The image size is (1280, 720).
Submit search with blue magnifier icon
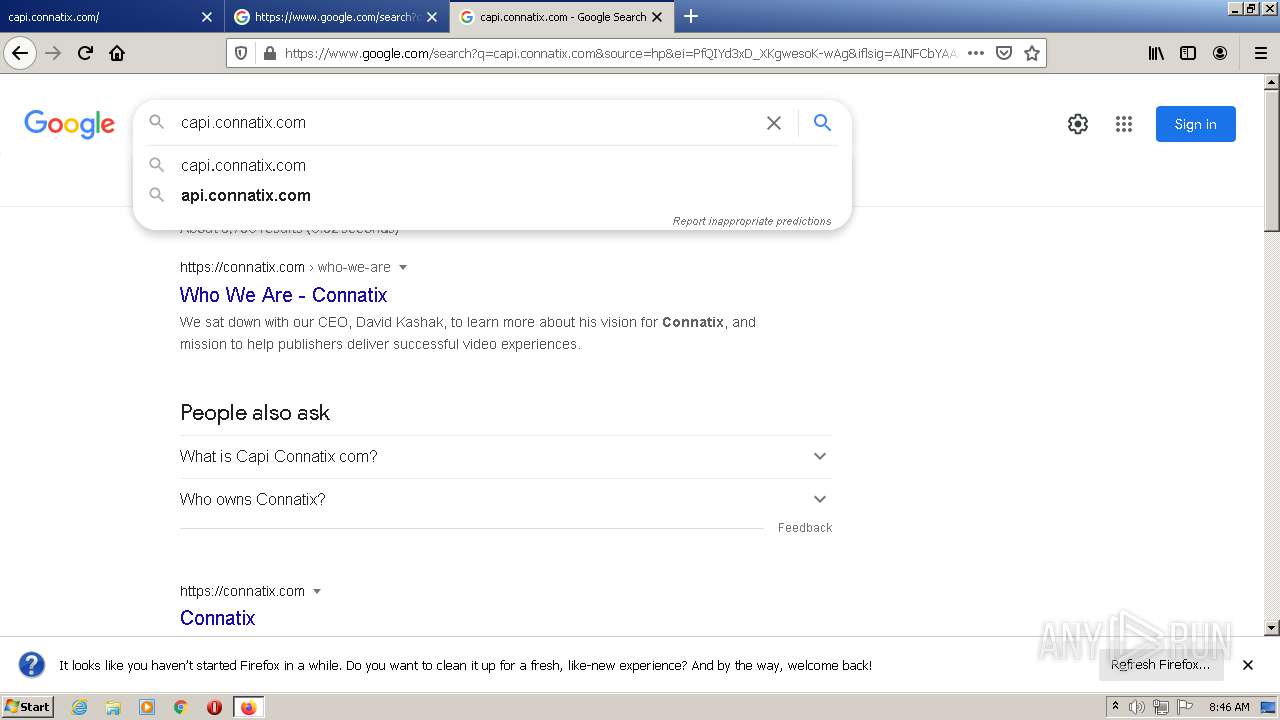[822, 122]
